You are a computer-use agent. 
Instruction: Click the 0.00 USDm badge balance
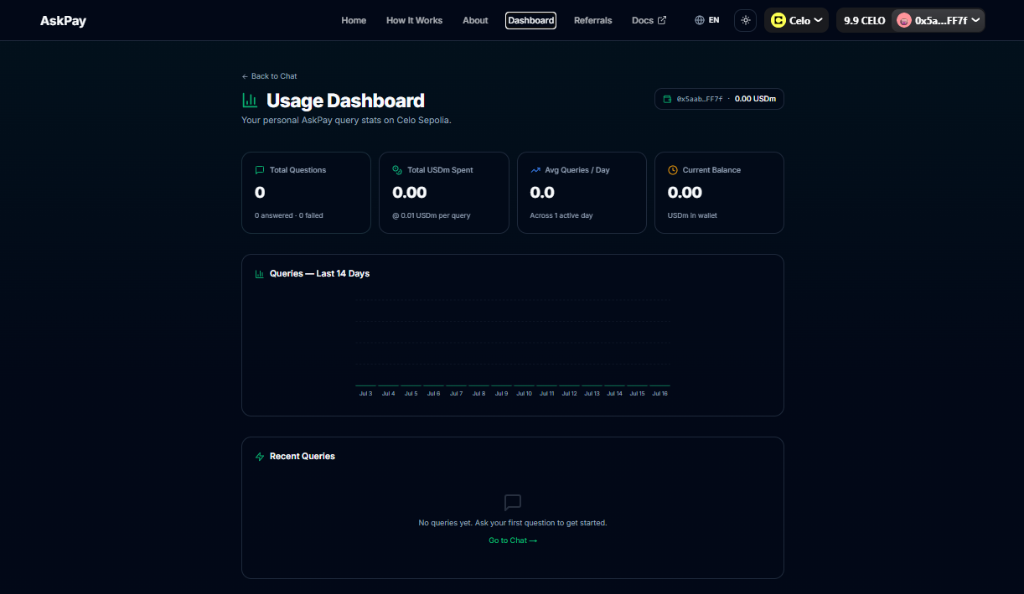point(755,99)
